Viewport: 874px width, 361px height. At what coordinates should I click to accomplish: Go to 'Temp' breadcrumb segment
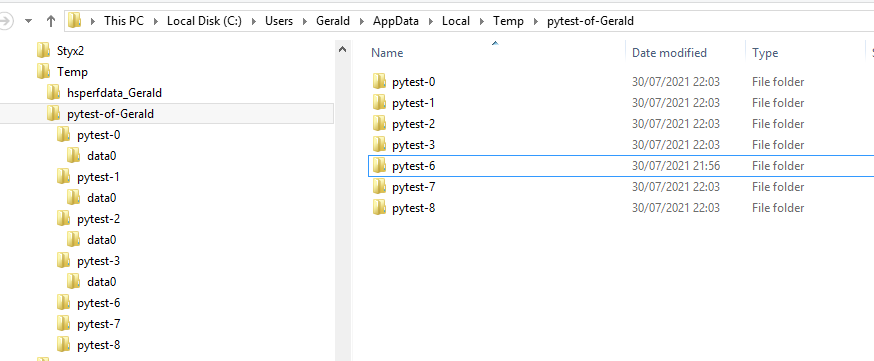tap(508, 21)
